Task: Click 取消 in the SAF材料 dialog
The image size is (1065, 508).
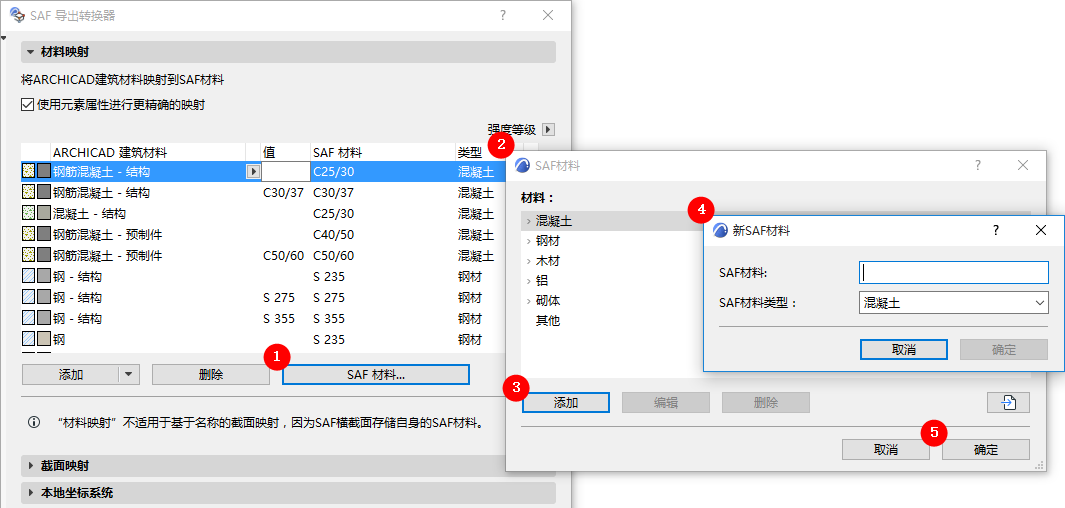Action: point(886,450)
